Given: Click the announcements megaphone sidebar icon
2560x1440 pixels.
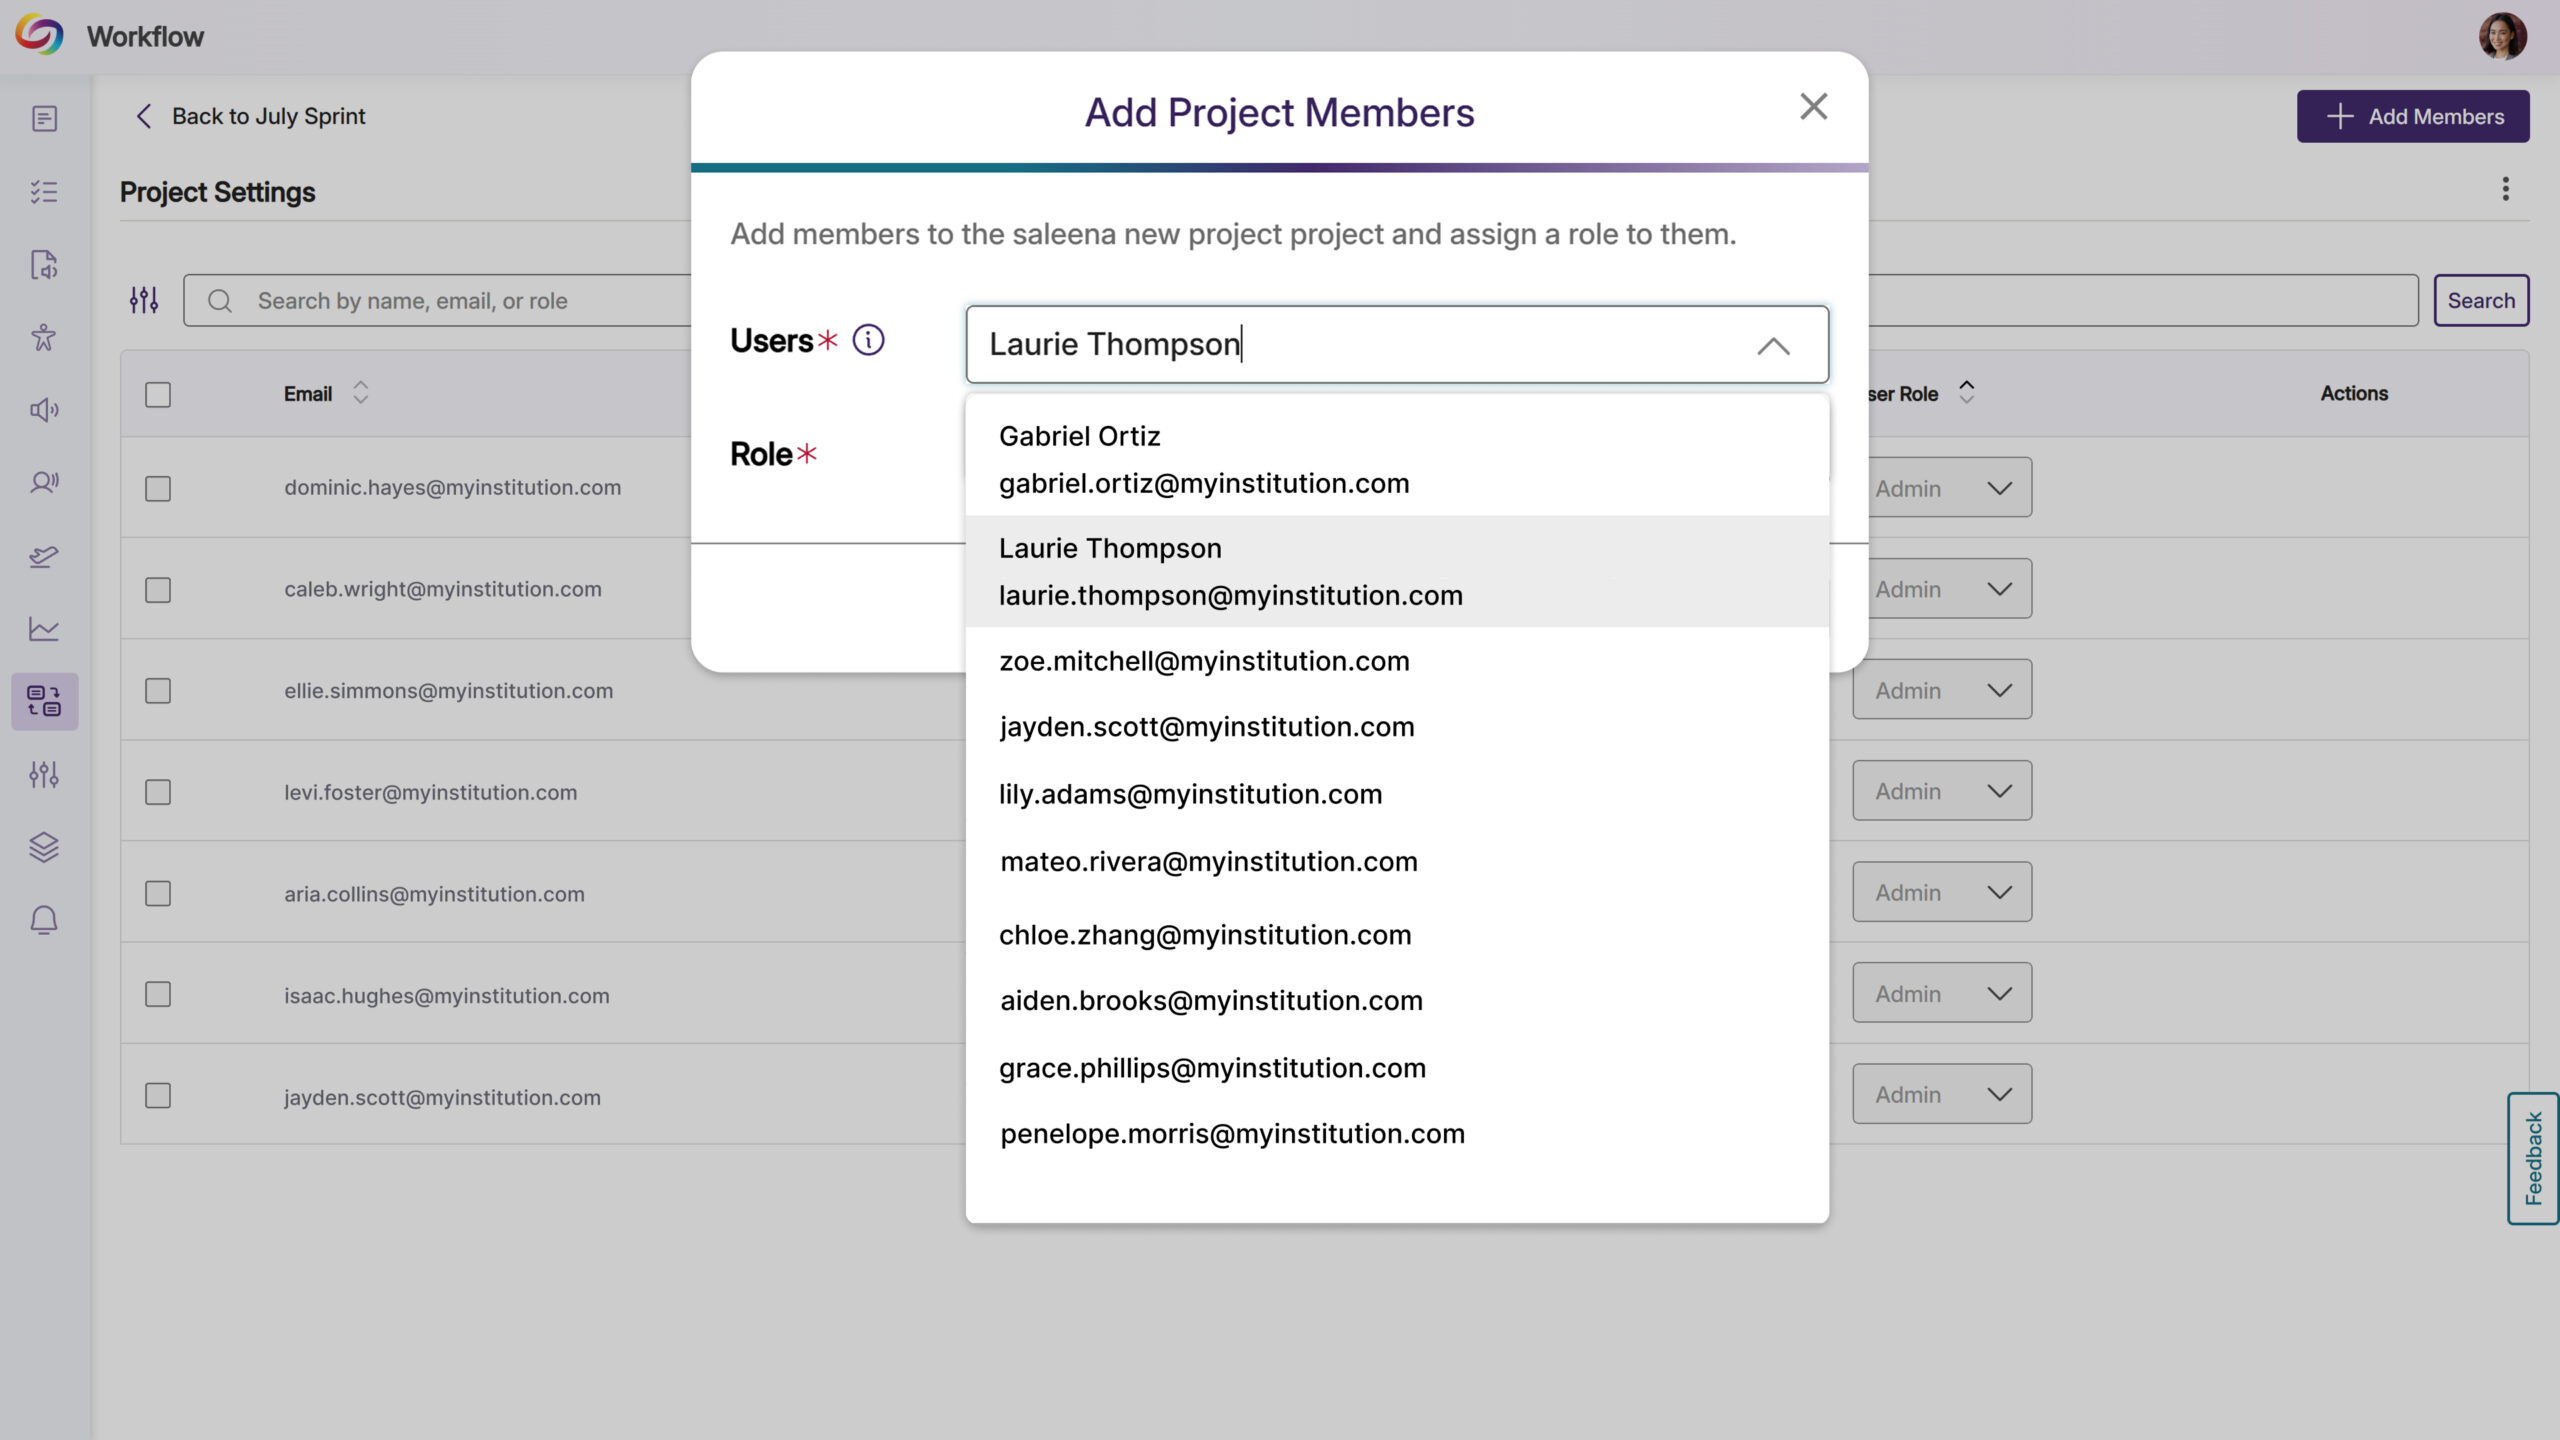Looking at the screenshot, I should click(x=44, y=410).
